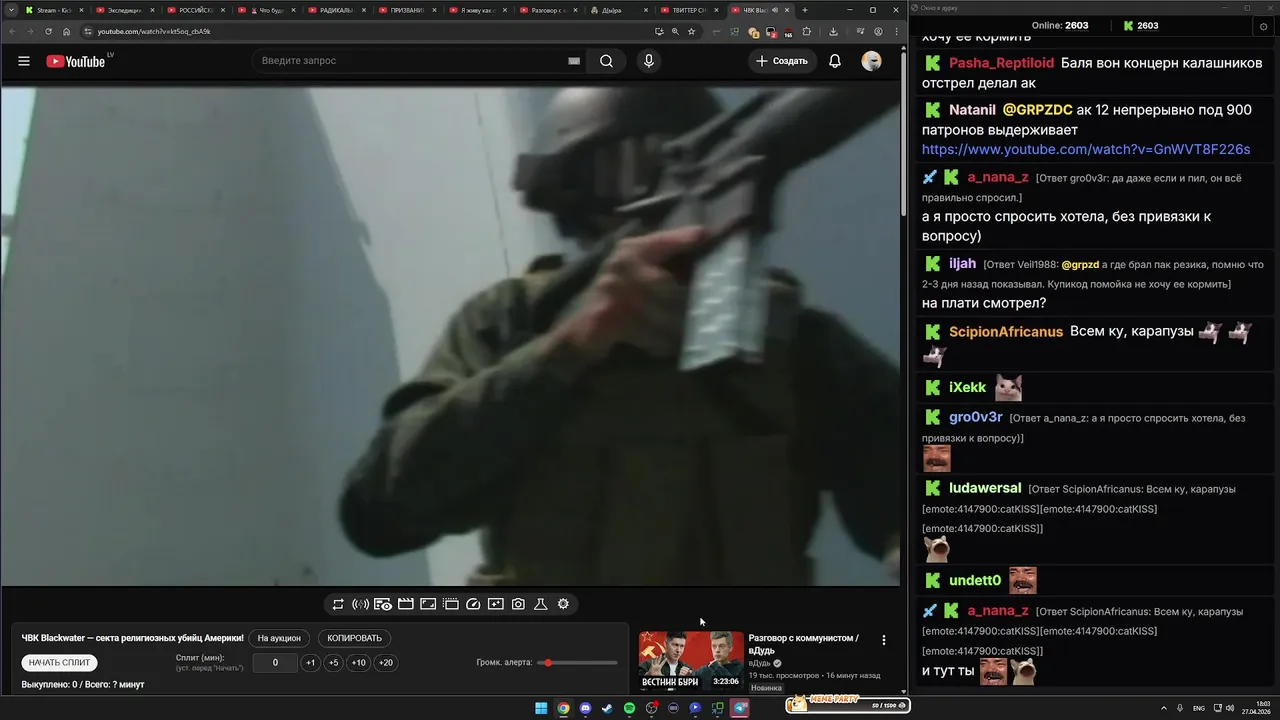Open the YouTube guide hamburger menu
Image resolution: width=1280 pixels, height=720 pixels.
[x=24, y=61]
